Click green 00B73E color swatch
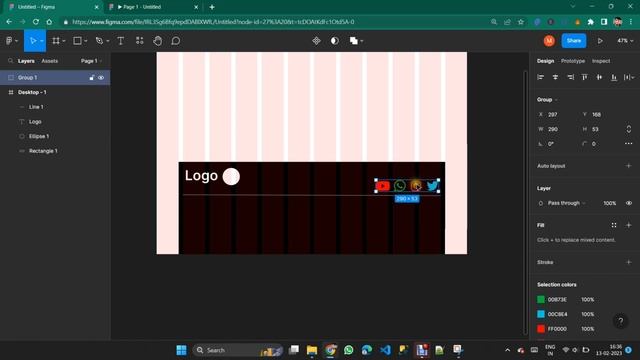This screenshot has width=640, height=360. coord(541,300)
